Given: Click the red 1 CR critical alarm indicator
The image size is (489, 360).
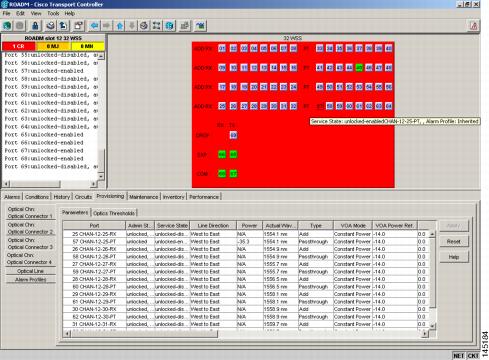Looking at the screenshot, I should (x=19, y=46).
